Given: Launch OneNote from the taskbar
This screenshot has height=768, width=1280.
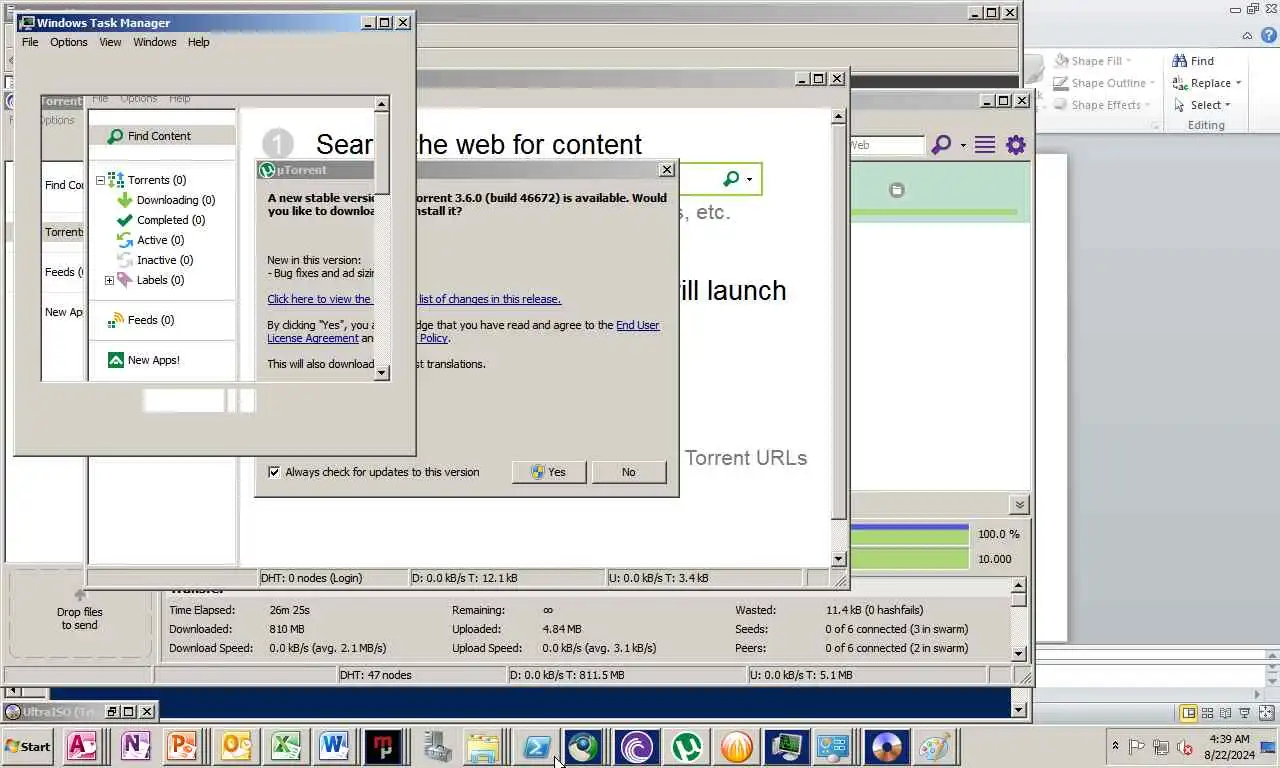Looking at the screenshot, I should point(133,746).
